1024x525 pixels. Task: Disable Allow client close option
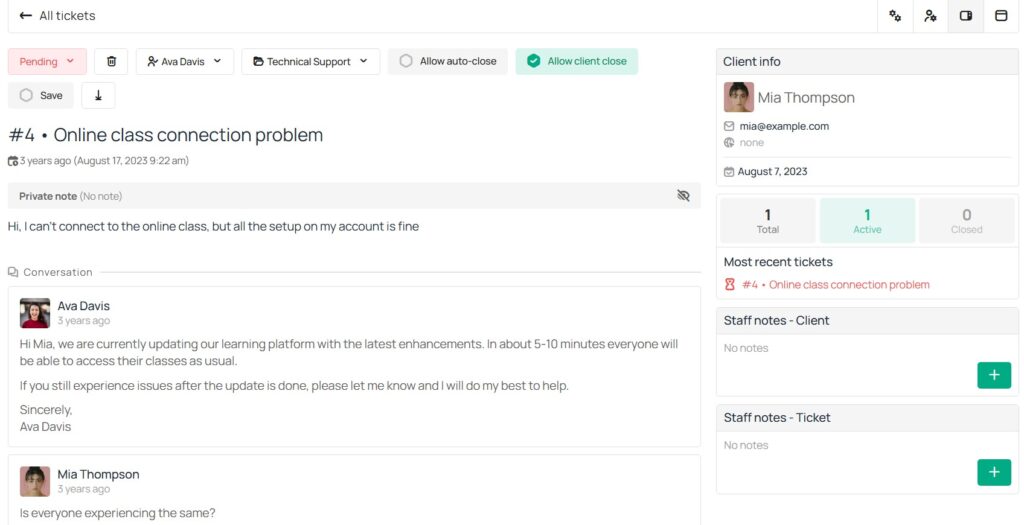click(576, 62)
